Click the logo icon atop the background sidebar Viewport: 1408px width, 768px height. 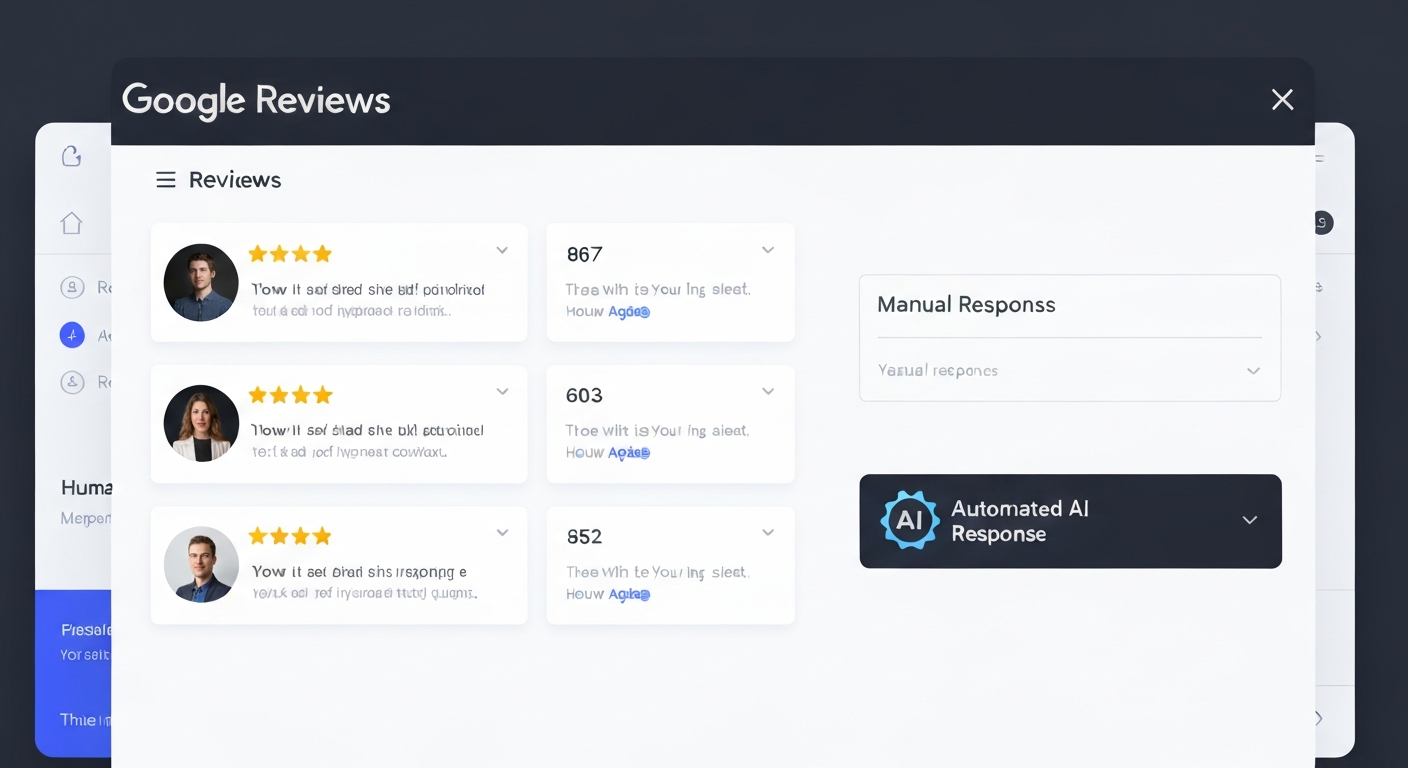(71, 156)
